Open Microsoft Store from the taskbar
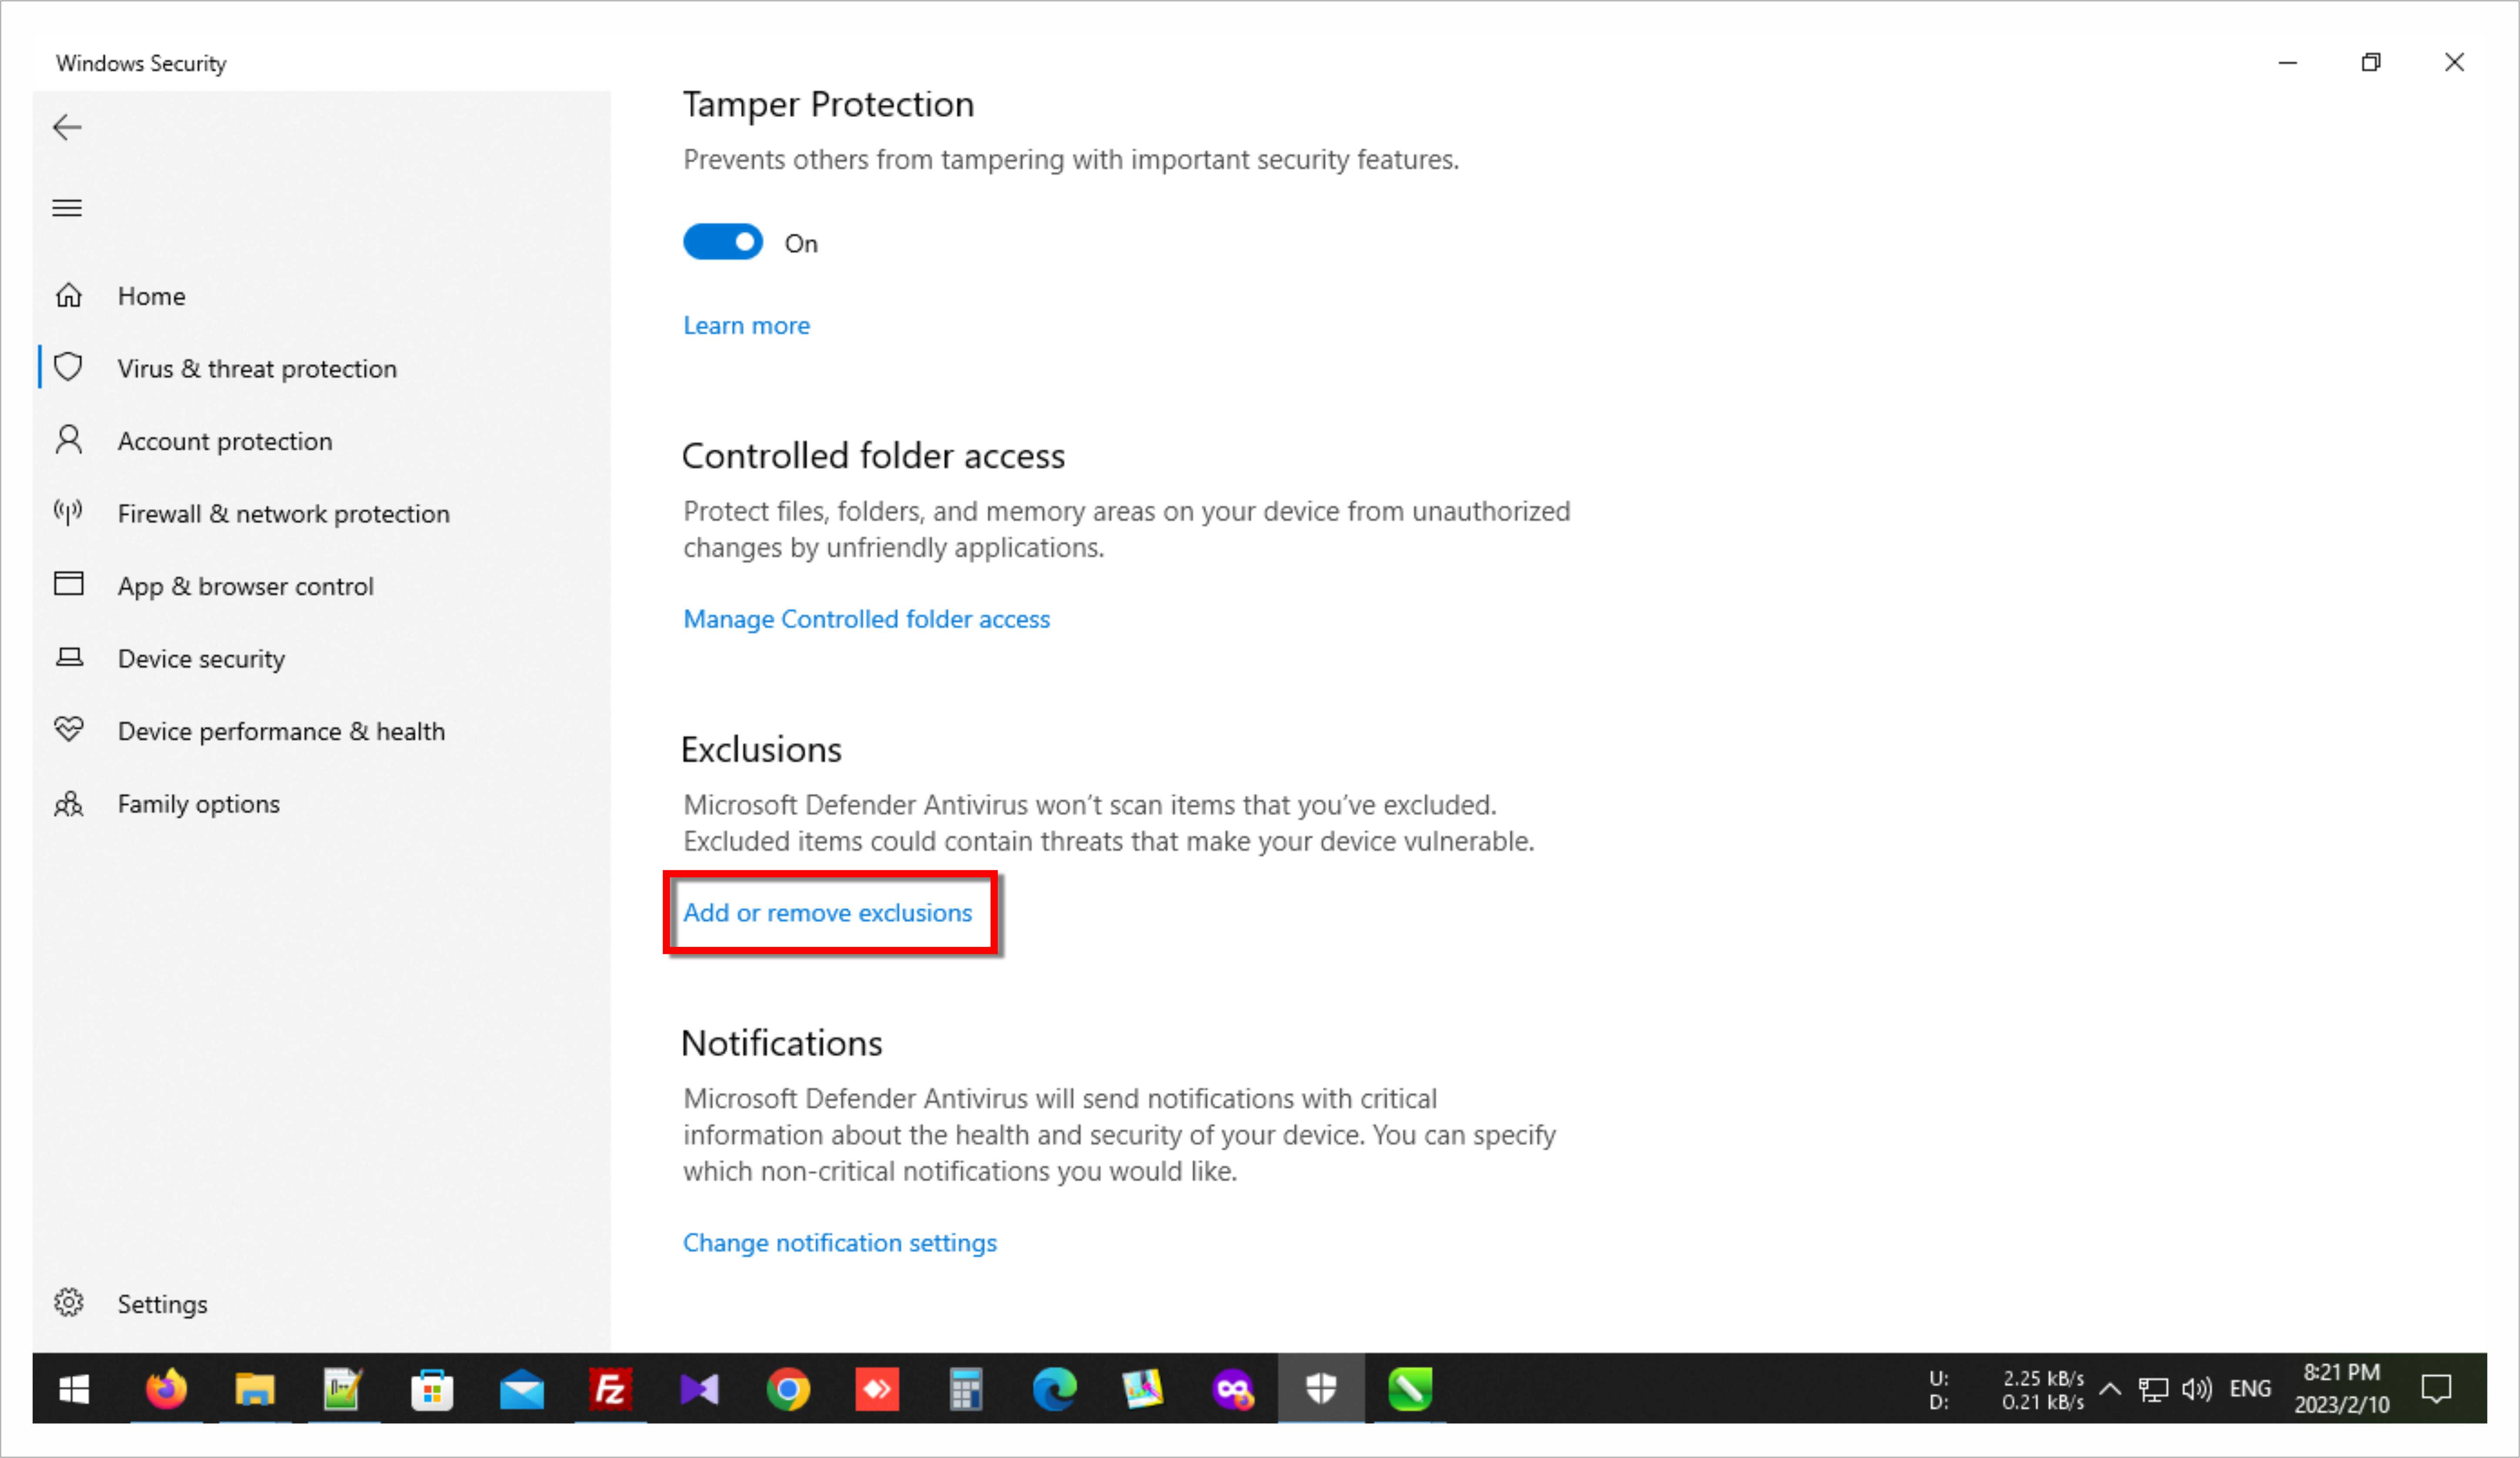 coord(431,1388)
